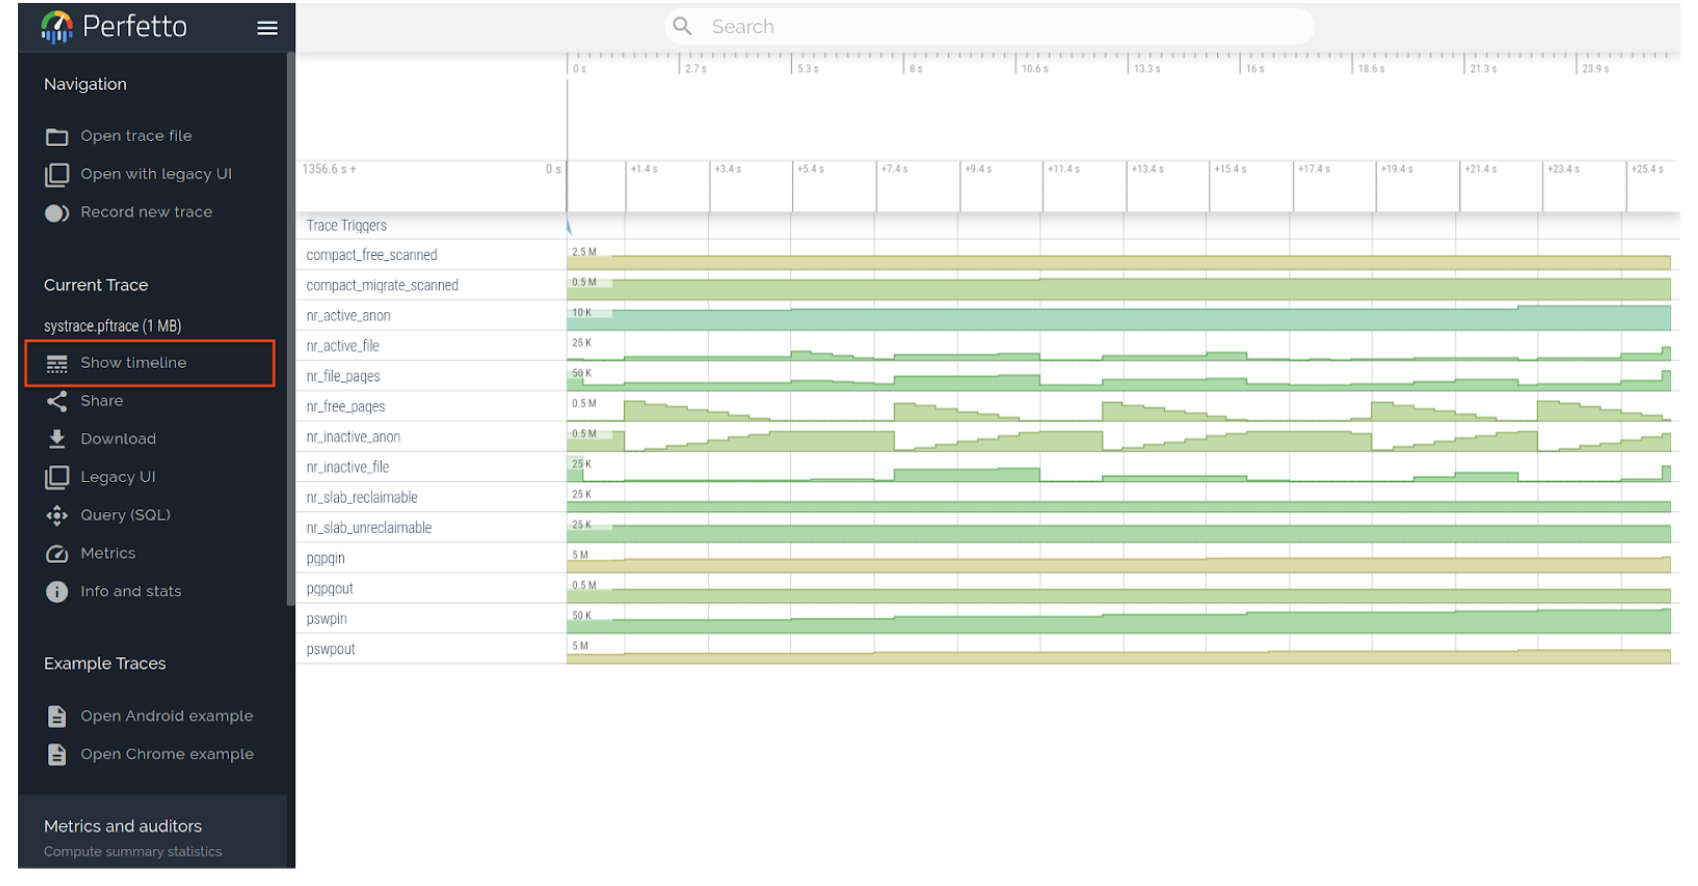The image size is (1698, 886).
Task: Collapse the Navigation section header
Action: tap(85, 84)
